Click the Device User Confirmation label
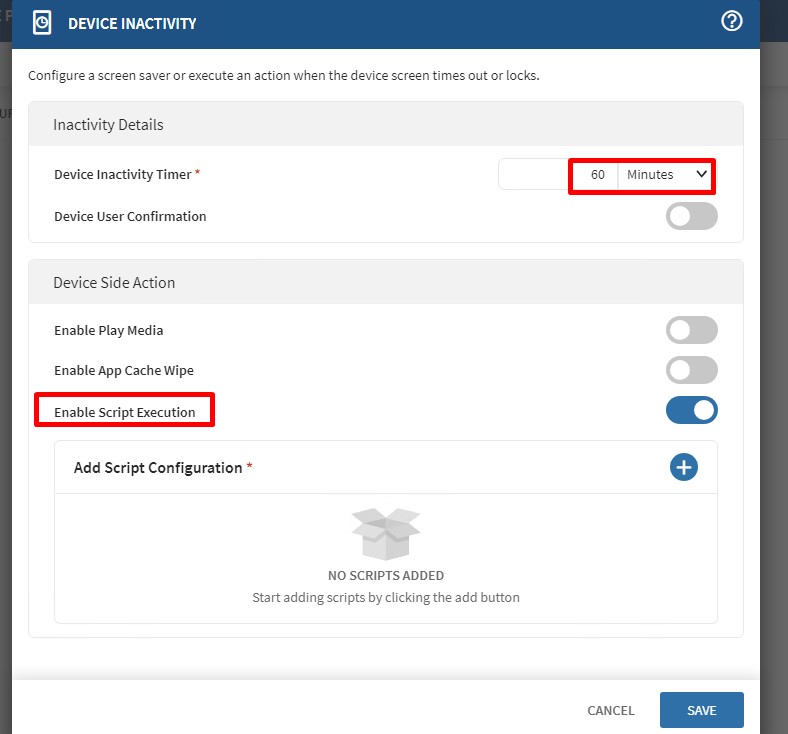Viewport: 788px width, 734px height. pyautogui.click(x=130, y=216)
